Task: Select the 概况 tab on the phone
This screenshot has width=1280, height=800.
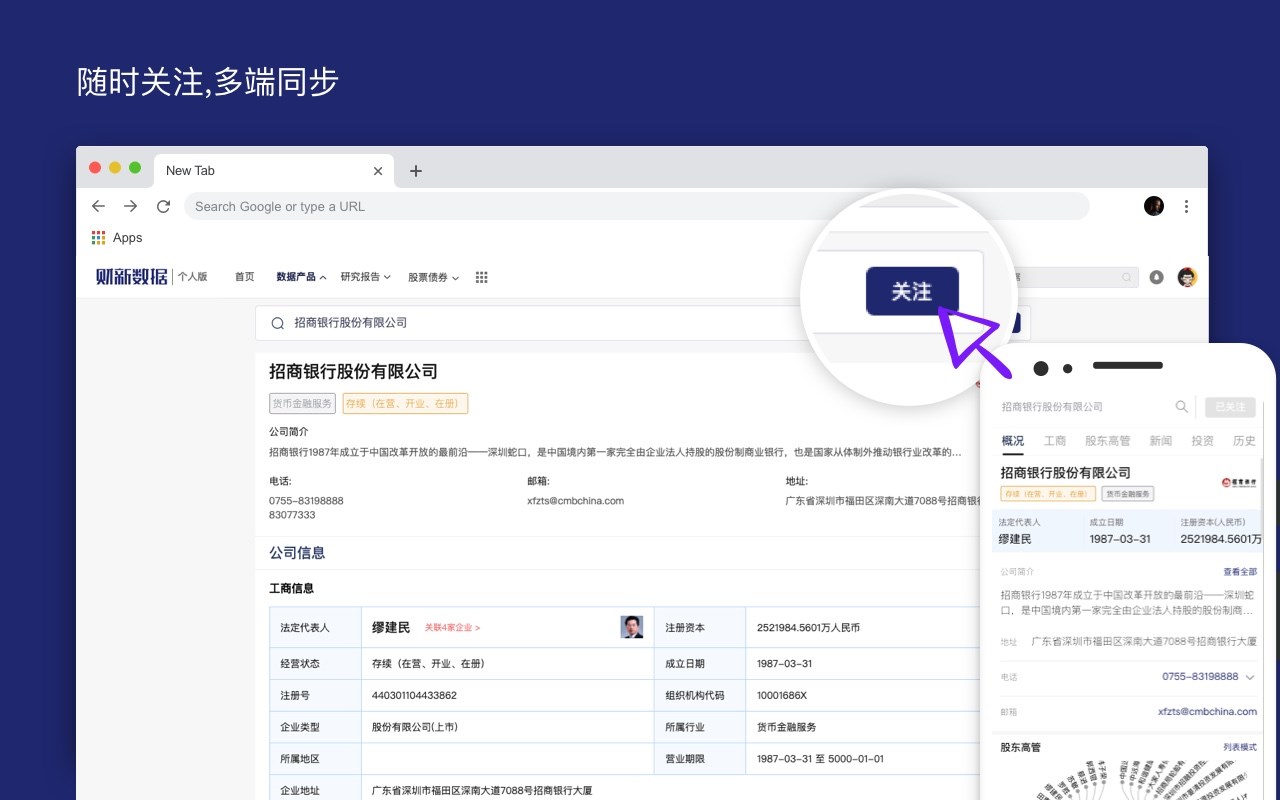Action: tap(1013, 441)
